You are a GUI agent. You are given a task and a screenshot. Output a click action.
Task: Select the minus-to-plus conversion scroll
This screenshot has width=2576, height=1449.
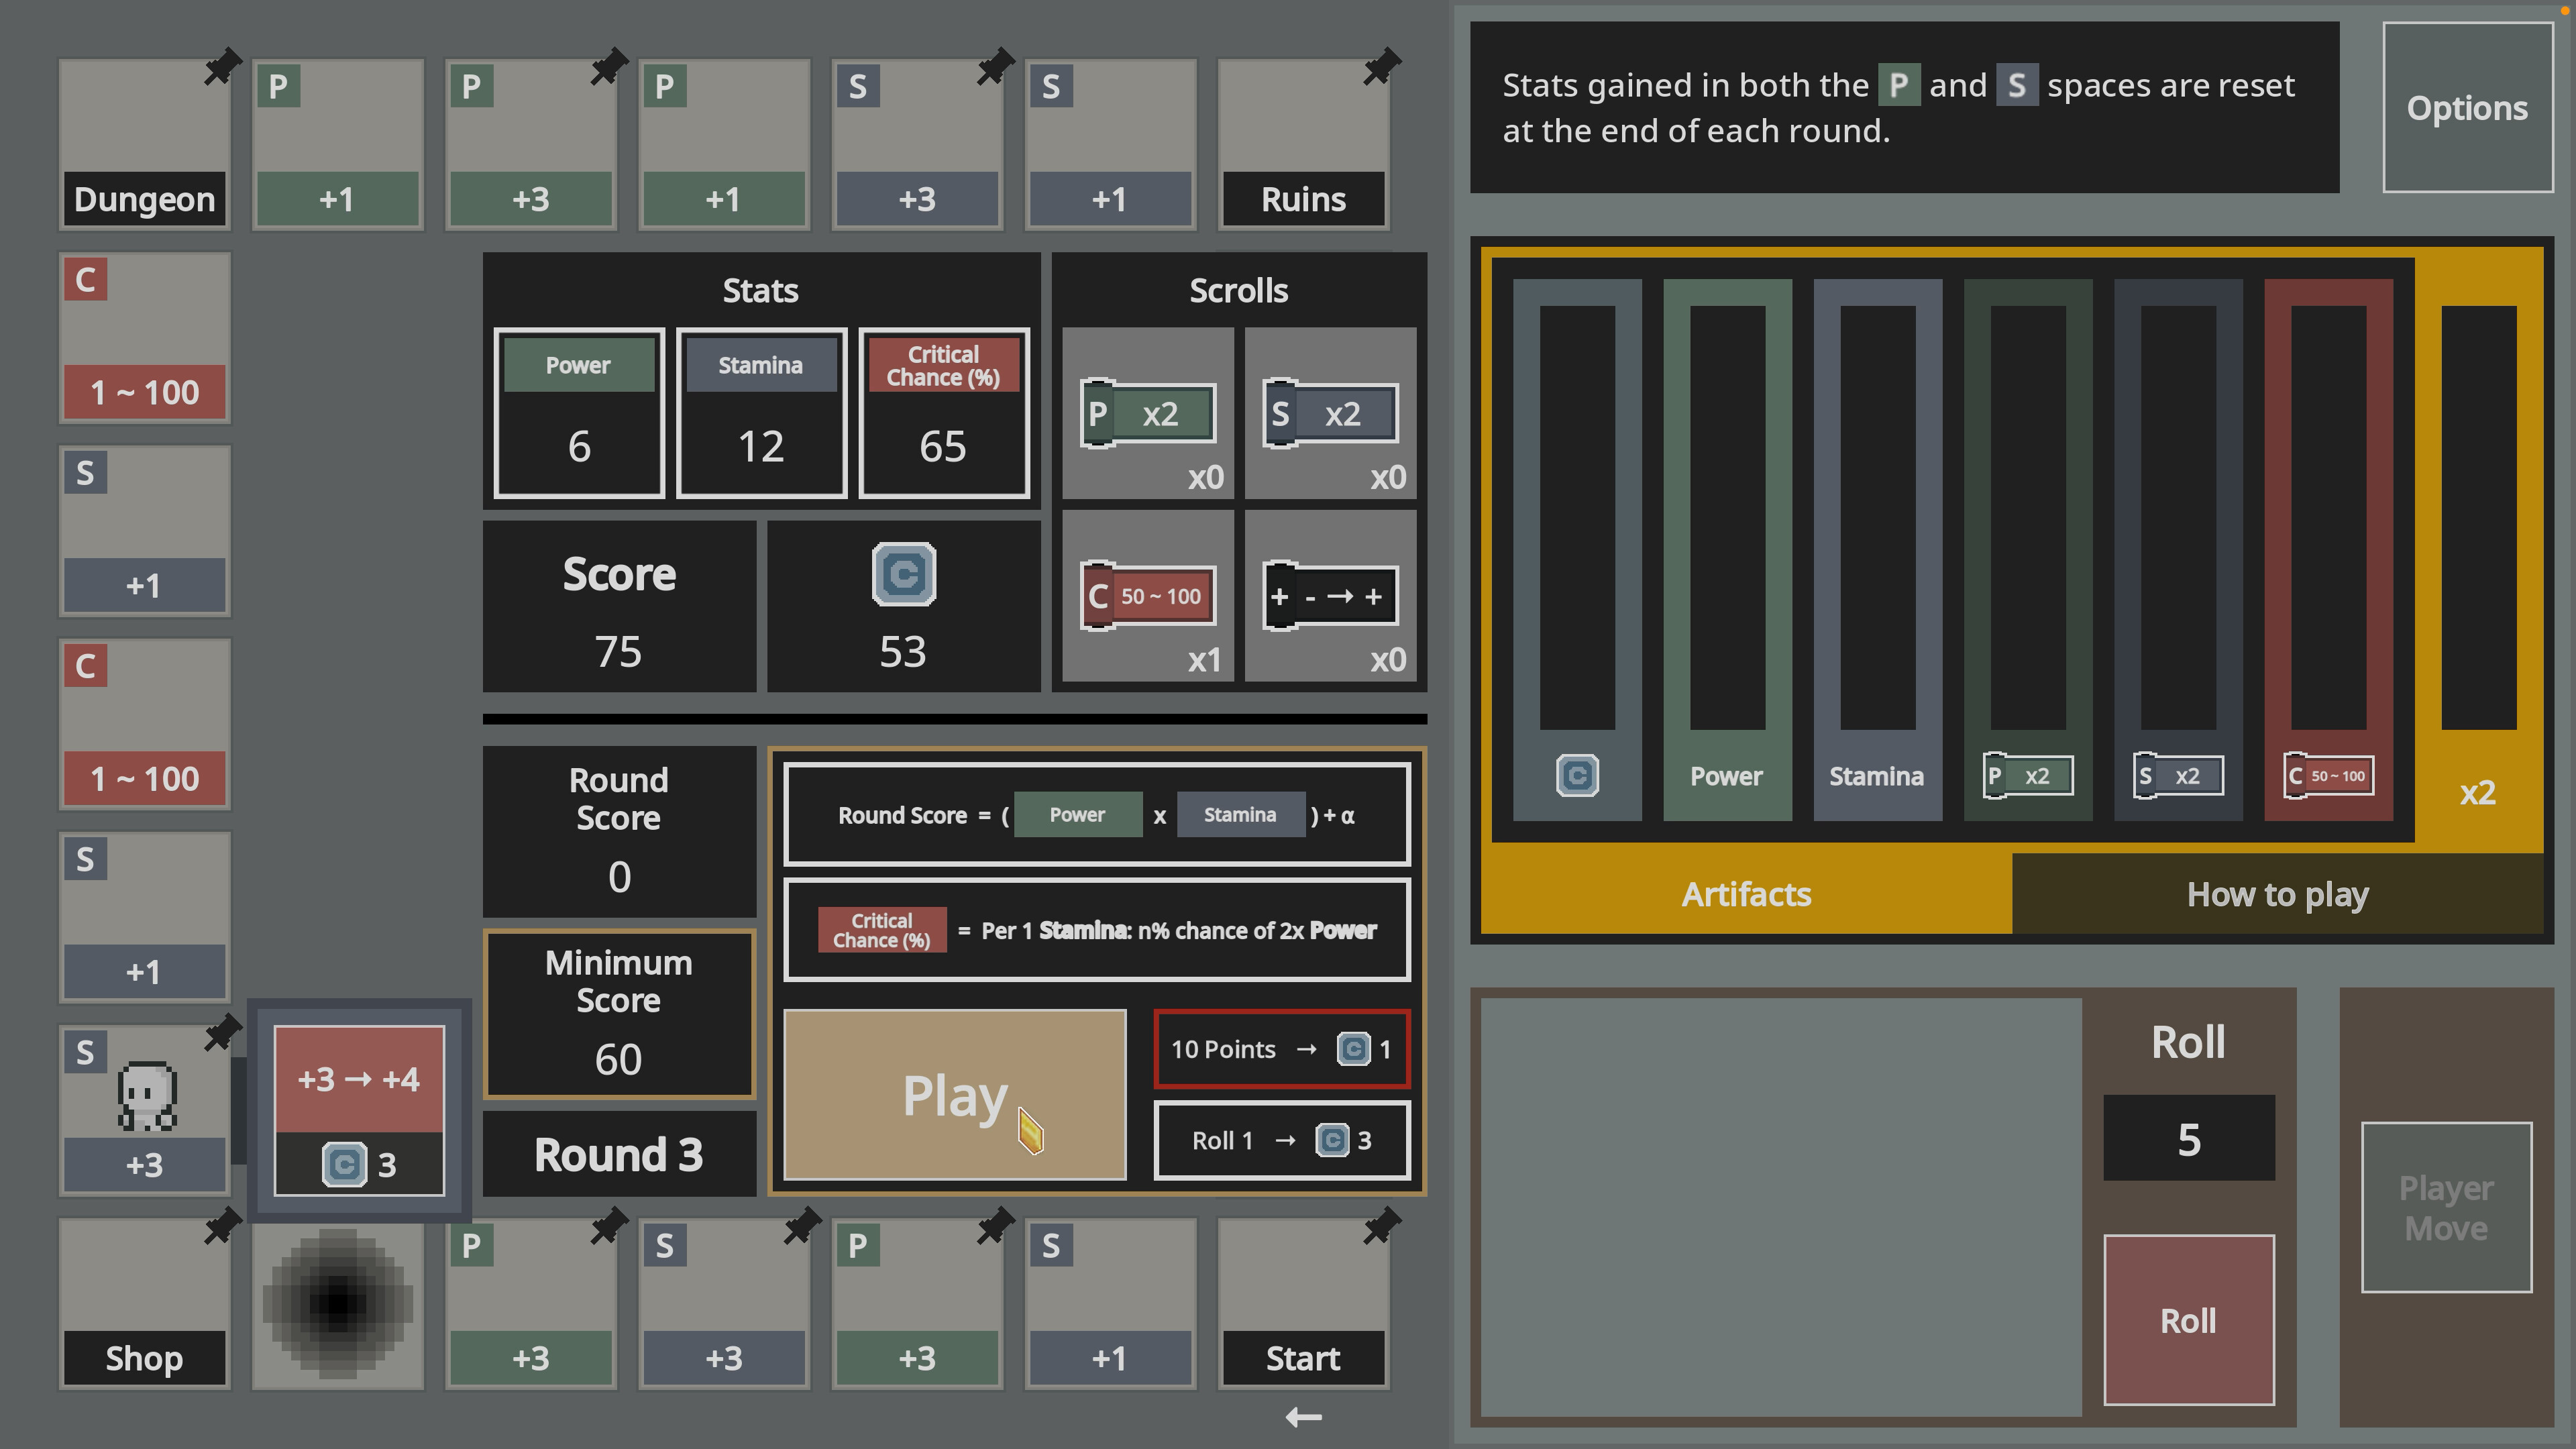(1331, 596)
